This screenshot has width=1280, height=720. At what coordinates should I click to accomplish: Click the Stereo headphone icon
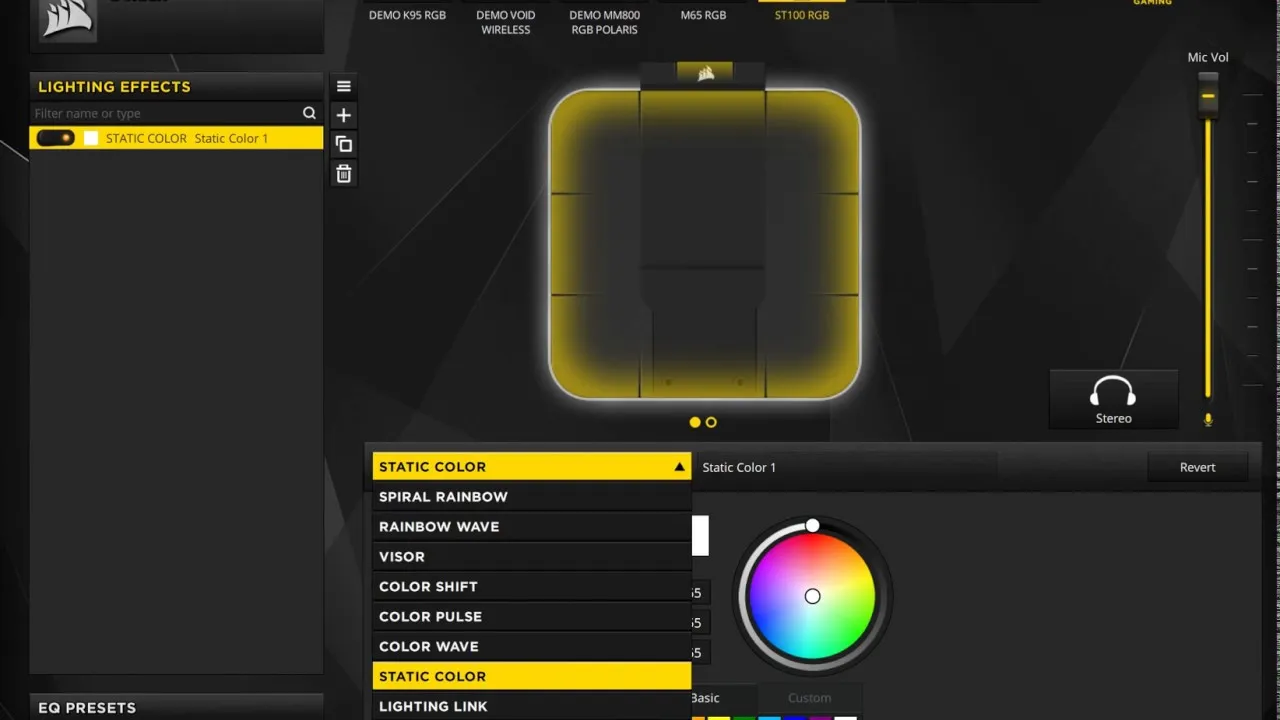click(1113, 391)
